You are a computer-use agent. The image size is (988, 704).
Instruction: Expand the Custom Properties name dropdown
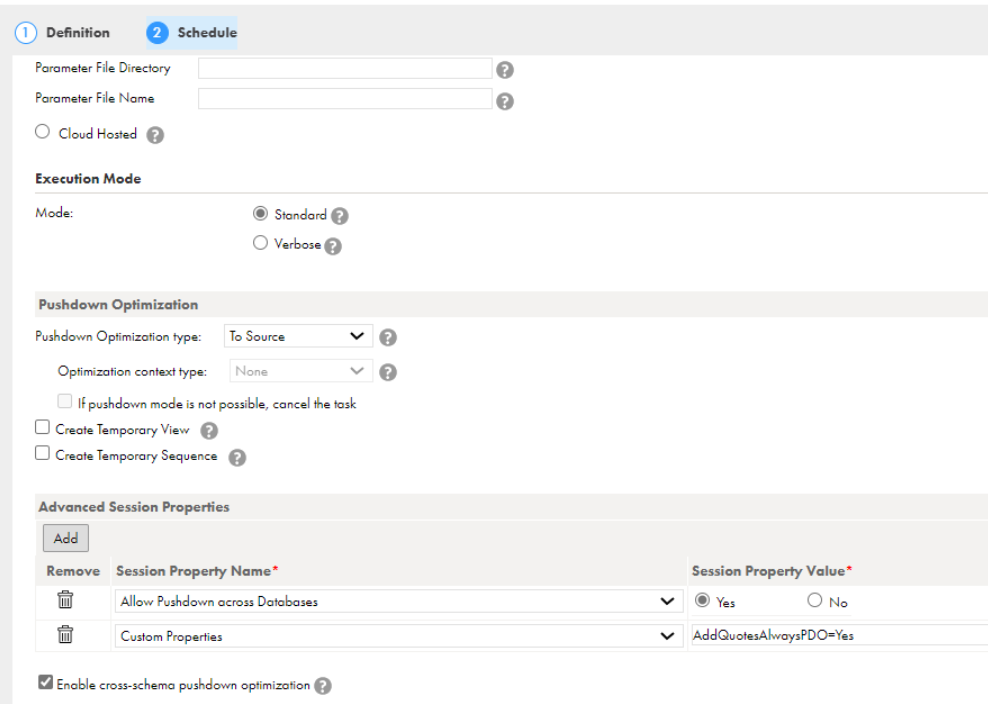tap(399, 636)
